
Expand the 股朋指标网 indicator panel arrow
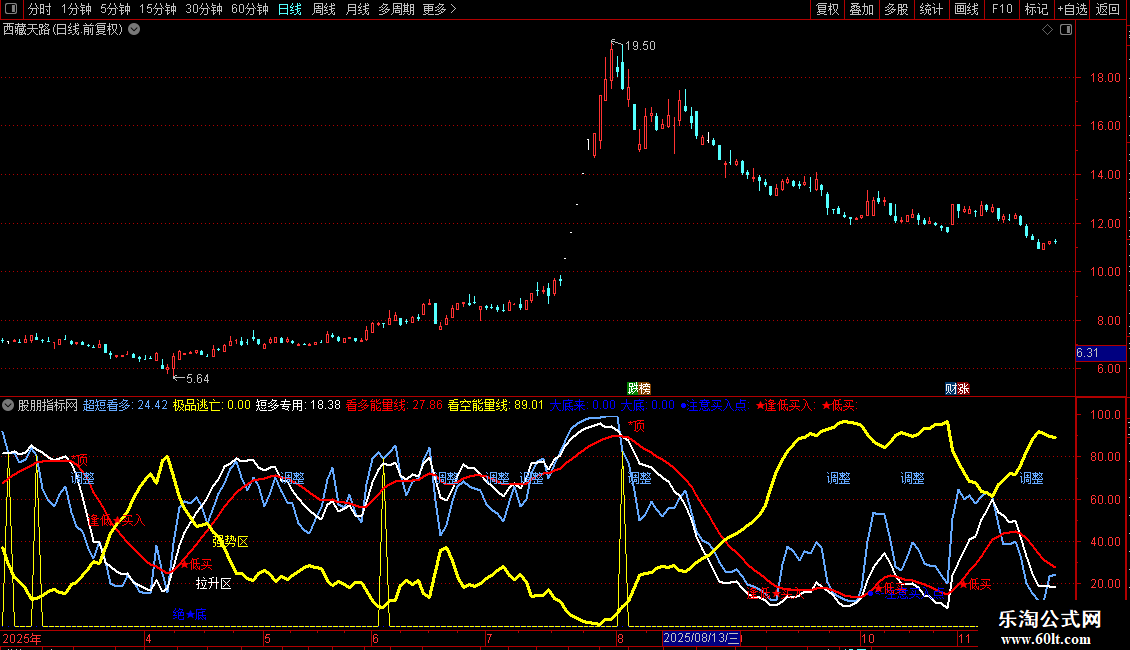8,405
